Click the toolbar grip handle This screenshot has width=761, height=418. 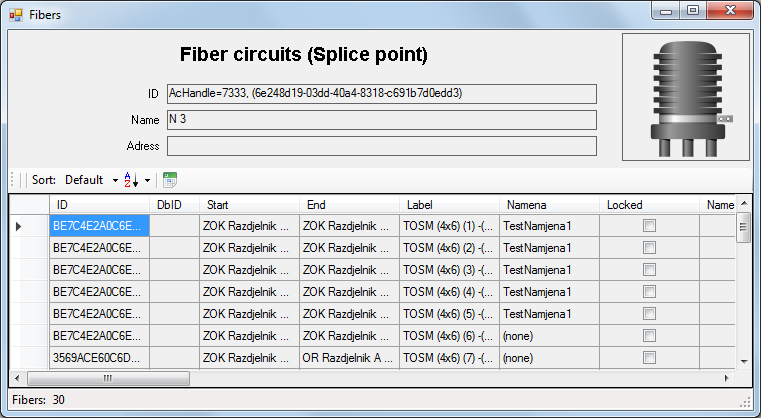coord(13,180)
